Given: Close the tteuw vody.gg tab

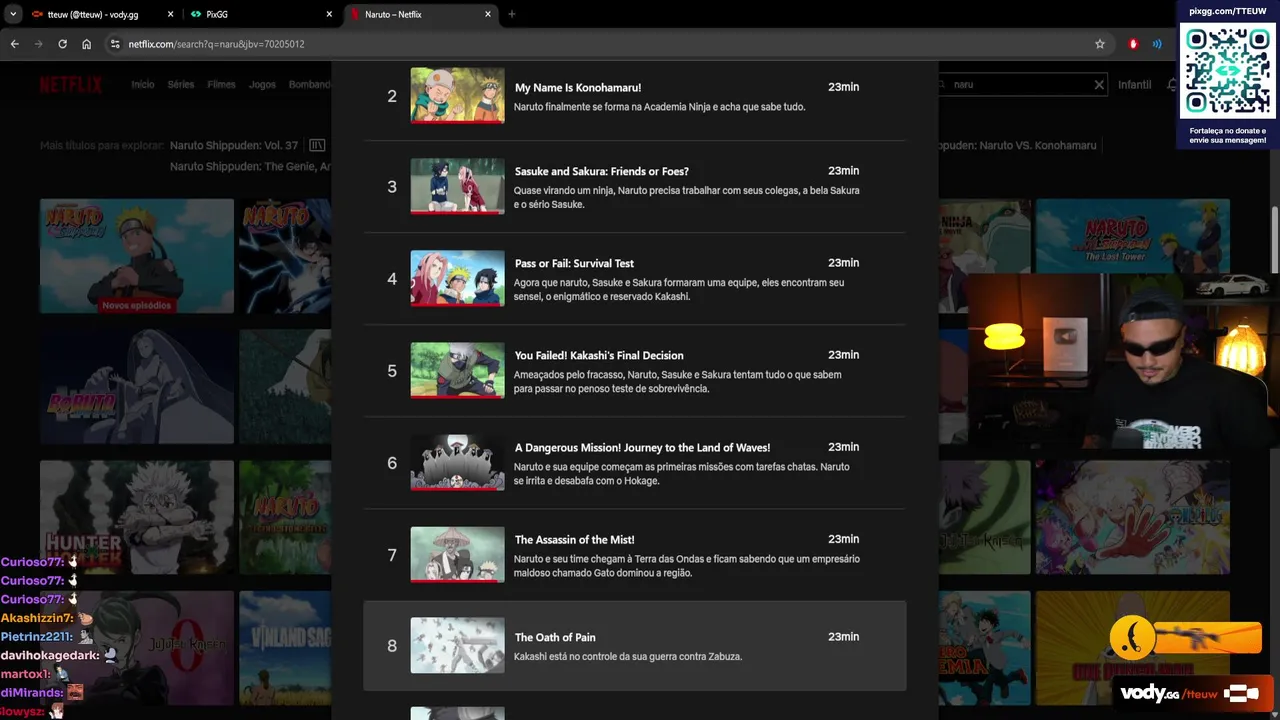Looking at the screenshot, I should (x=171, y=14).
